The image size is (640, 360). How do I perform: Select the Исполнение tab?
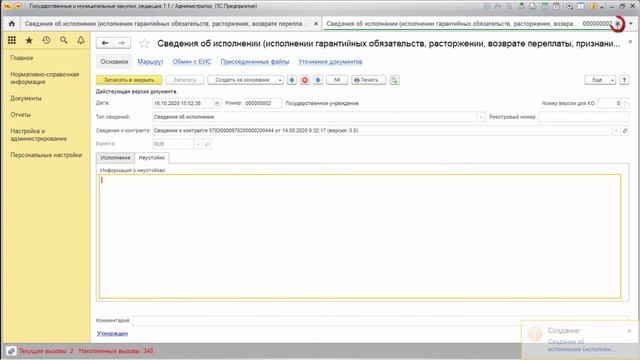(x=115, y=158)
